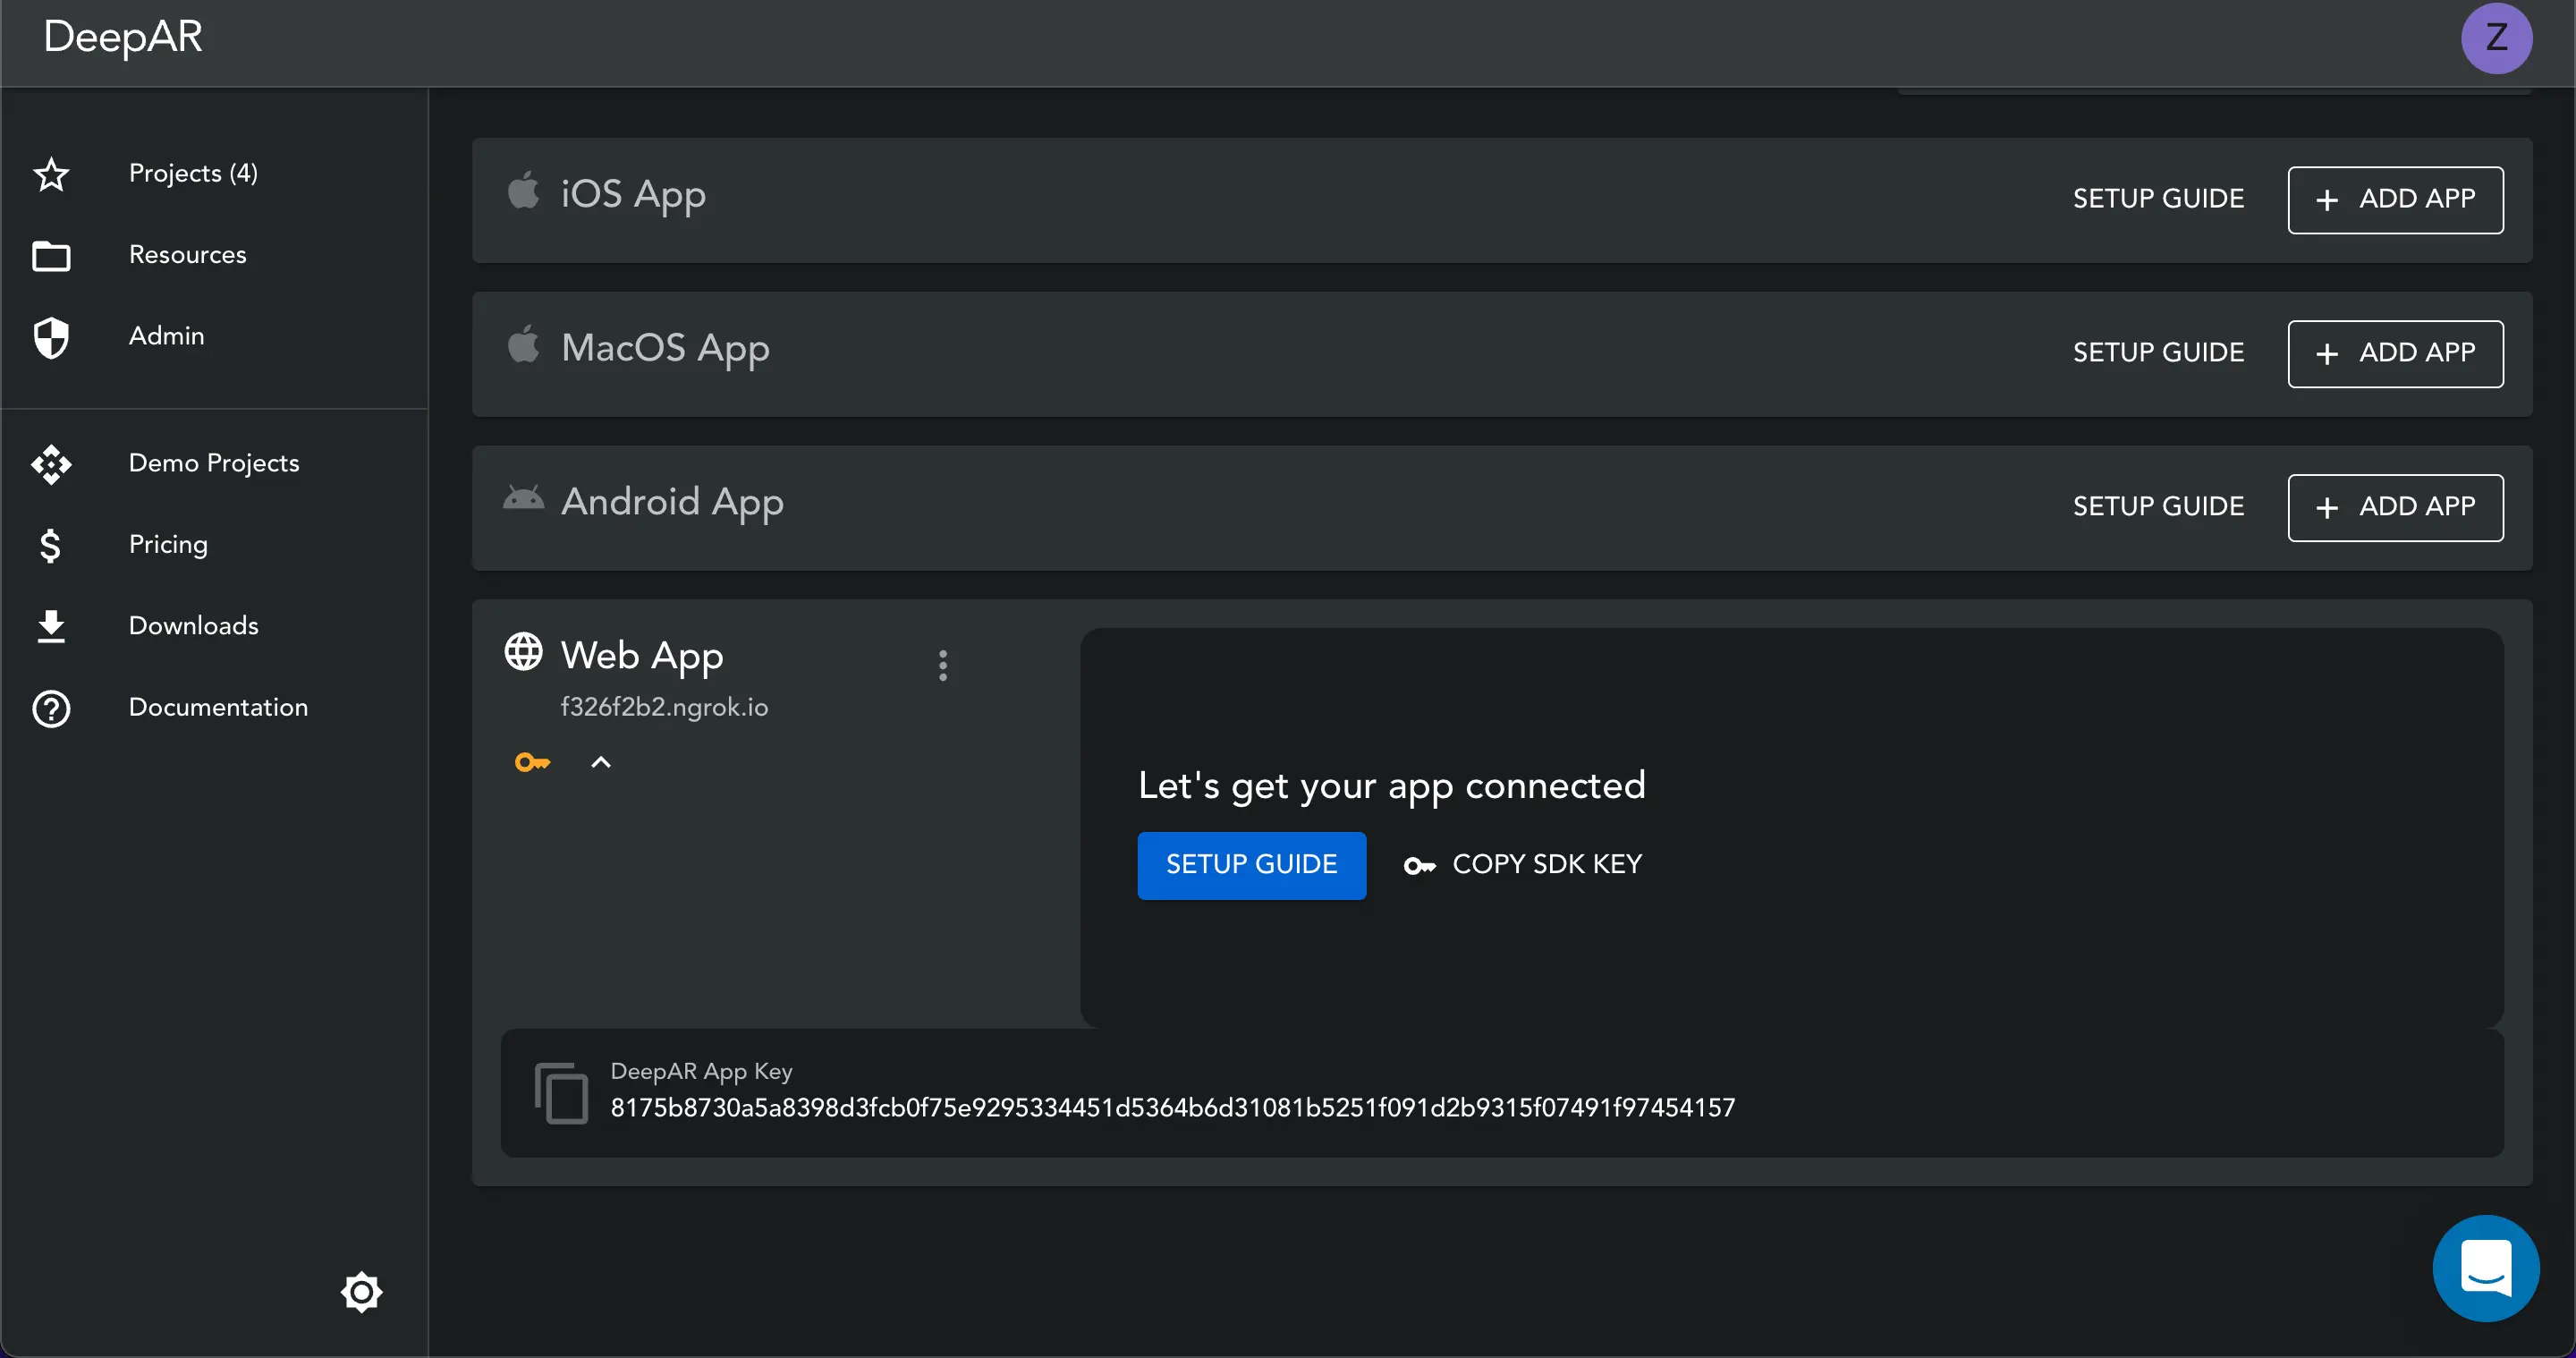Screen dimensions: 2576x1358
Task: Click COPY SDK KEY
Action: pos(1523,865)
